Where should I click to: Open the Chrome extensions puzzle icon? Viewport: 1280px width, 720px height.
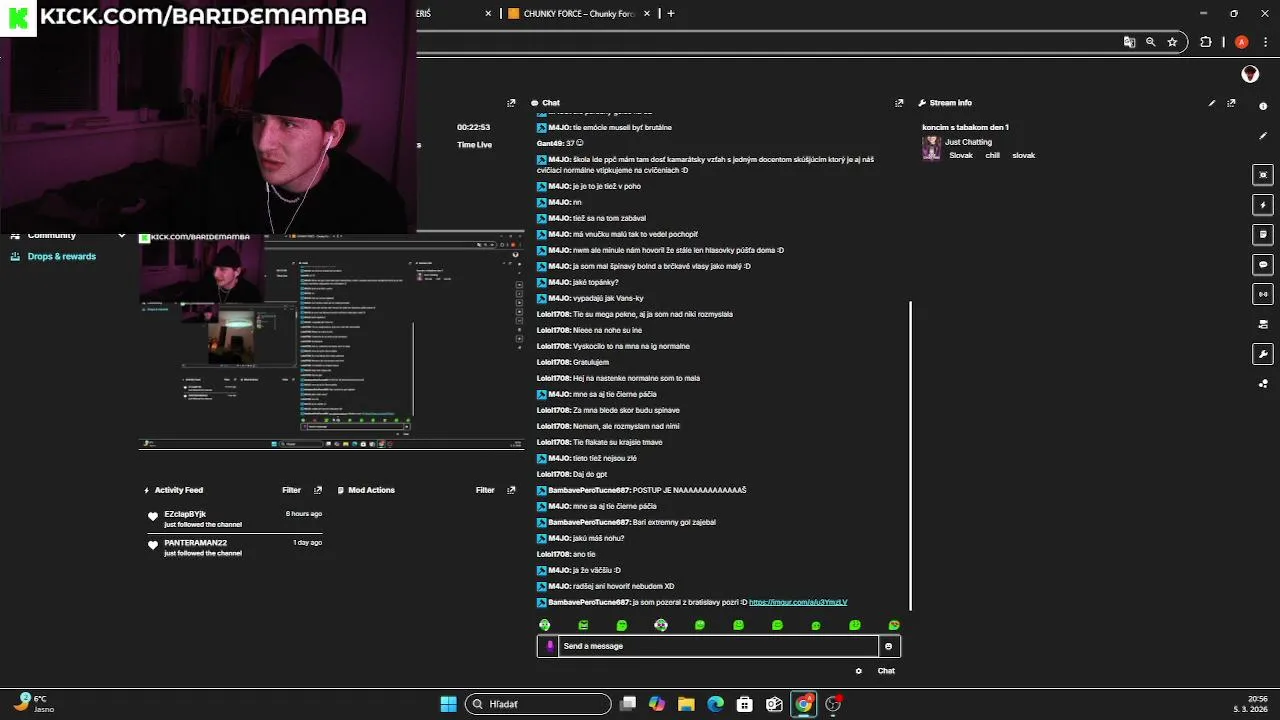coord(1205,42)
